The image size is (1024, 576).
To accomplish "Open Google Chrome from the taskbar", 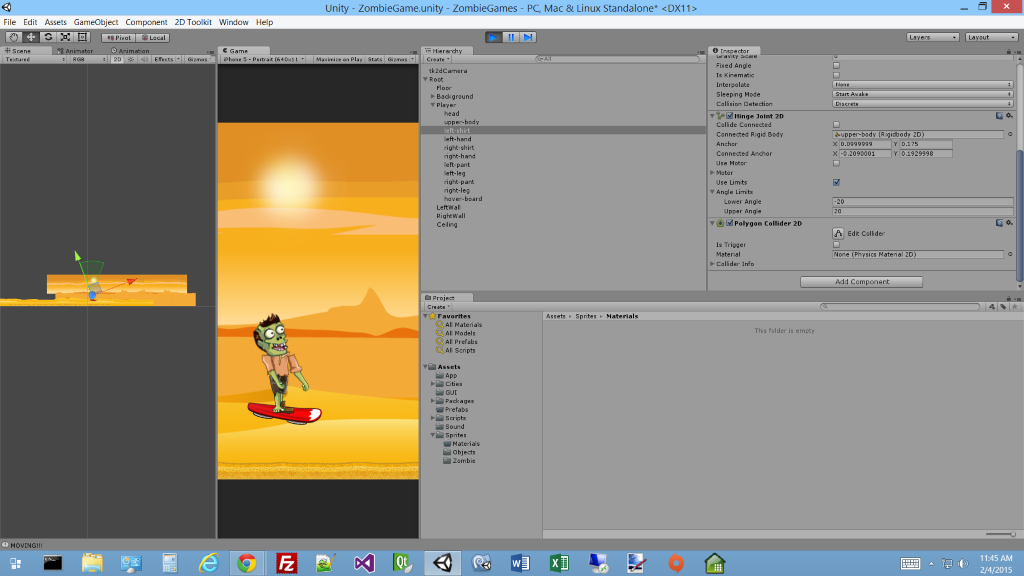I will pyautogui.click(x=247, y=563).
